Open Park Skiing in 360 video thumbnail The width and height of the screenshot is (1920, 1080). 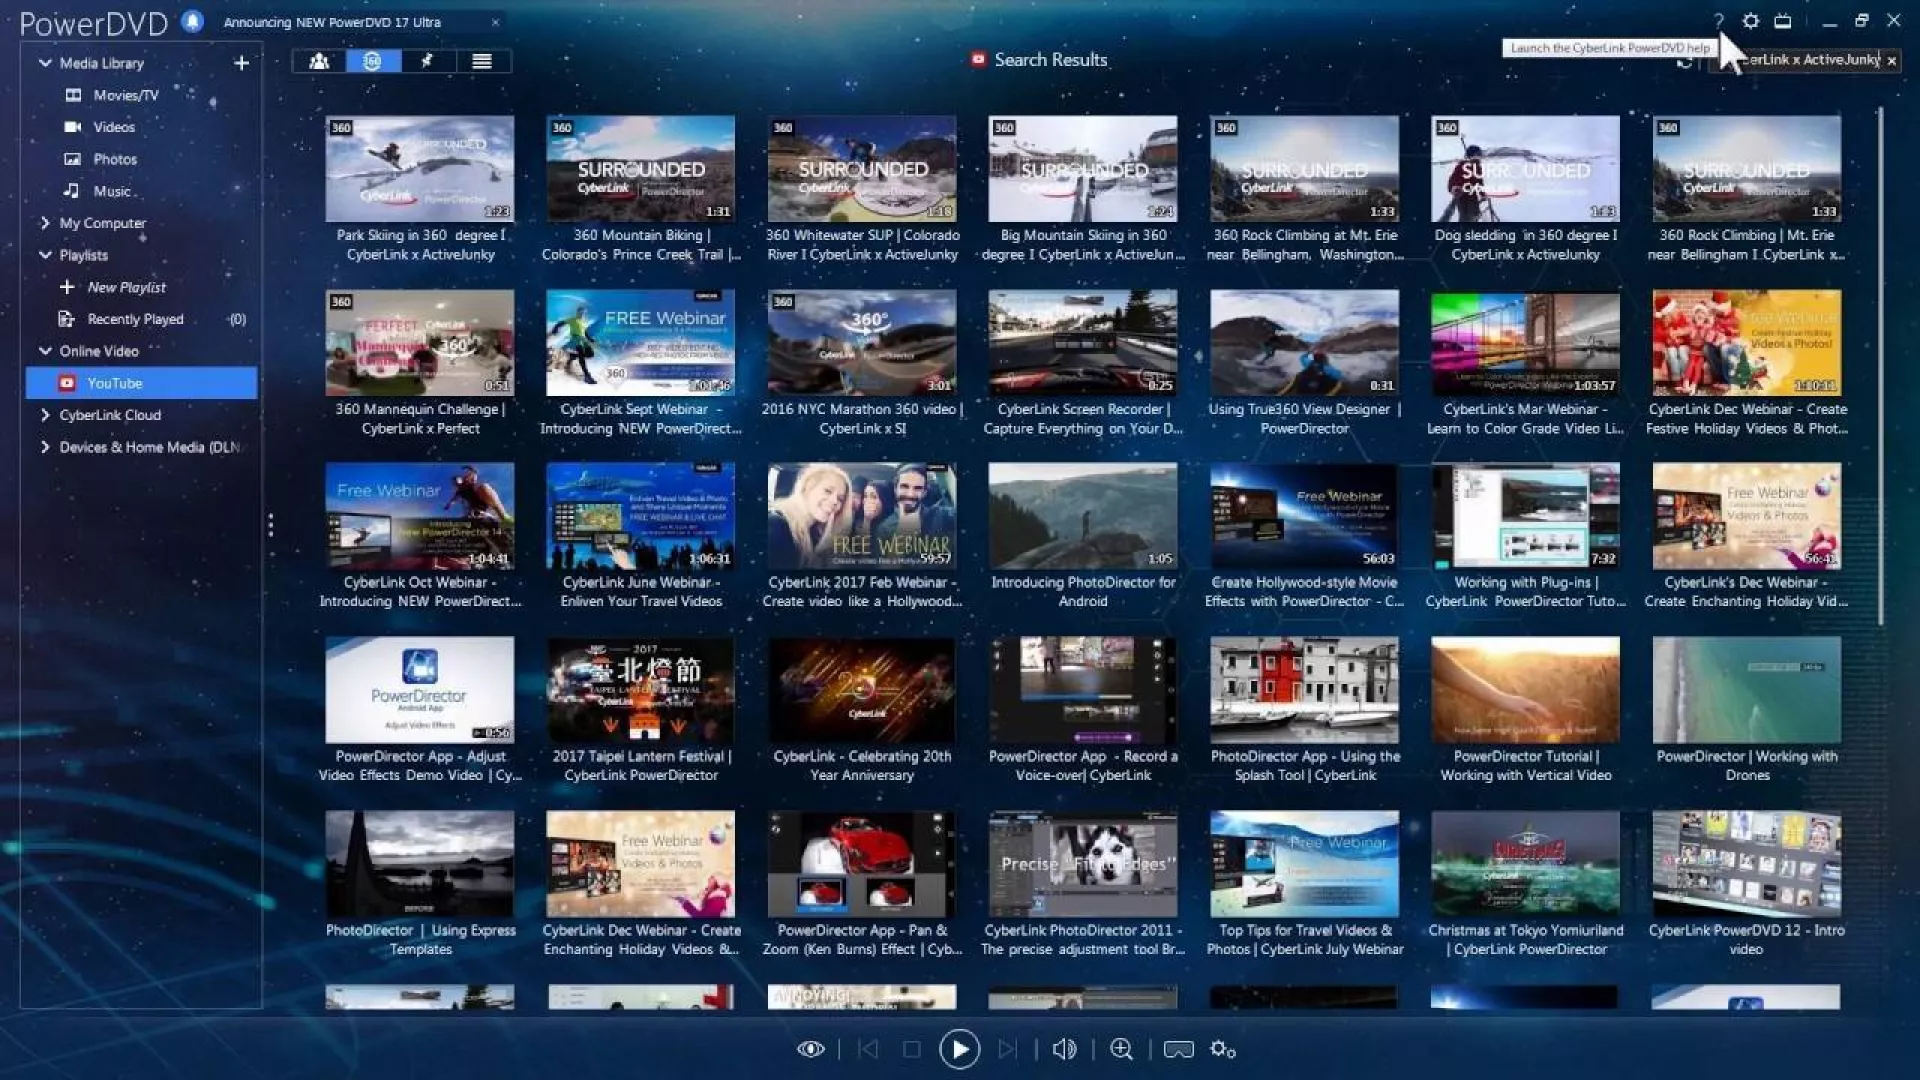click(419, 169)
